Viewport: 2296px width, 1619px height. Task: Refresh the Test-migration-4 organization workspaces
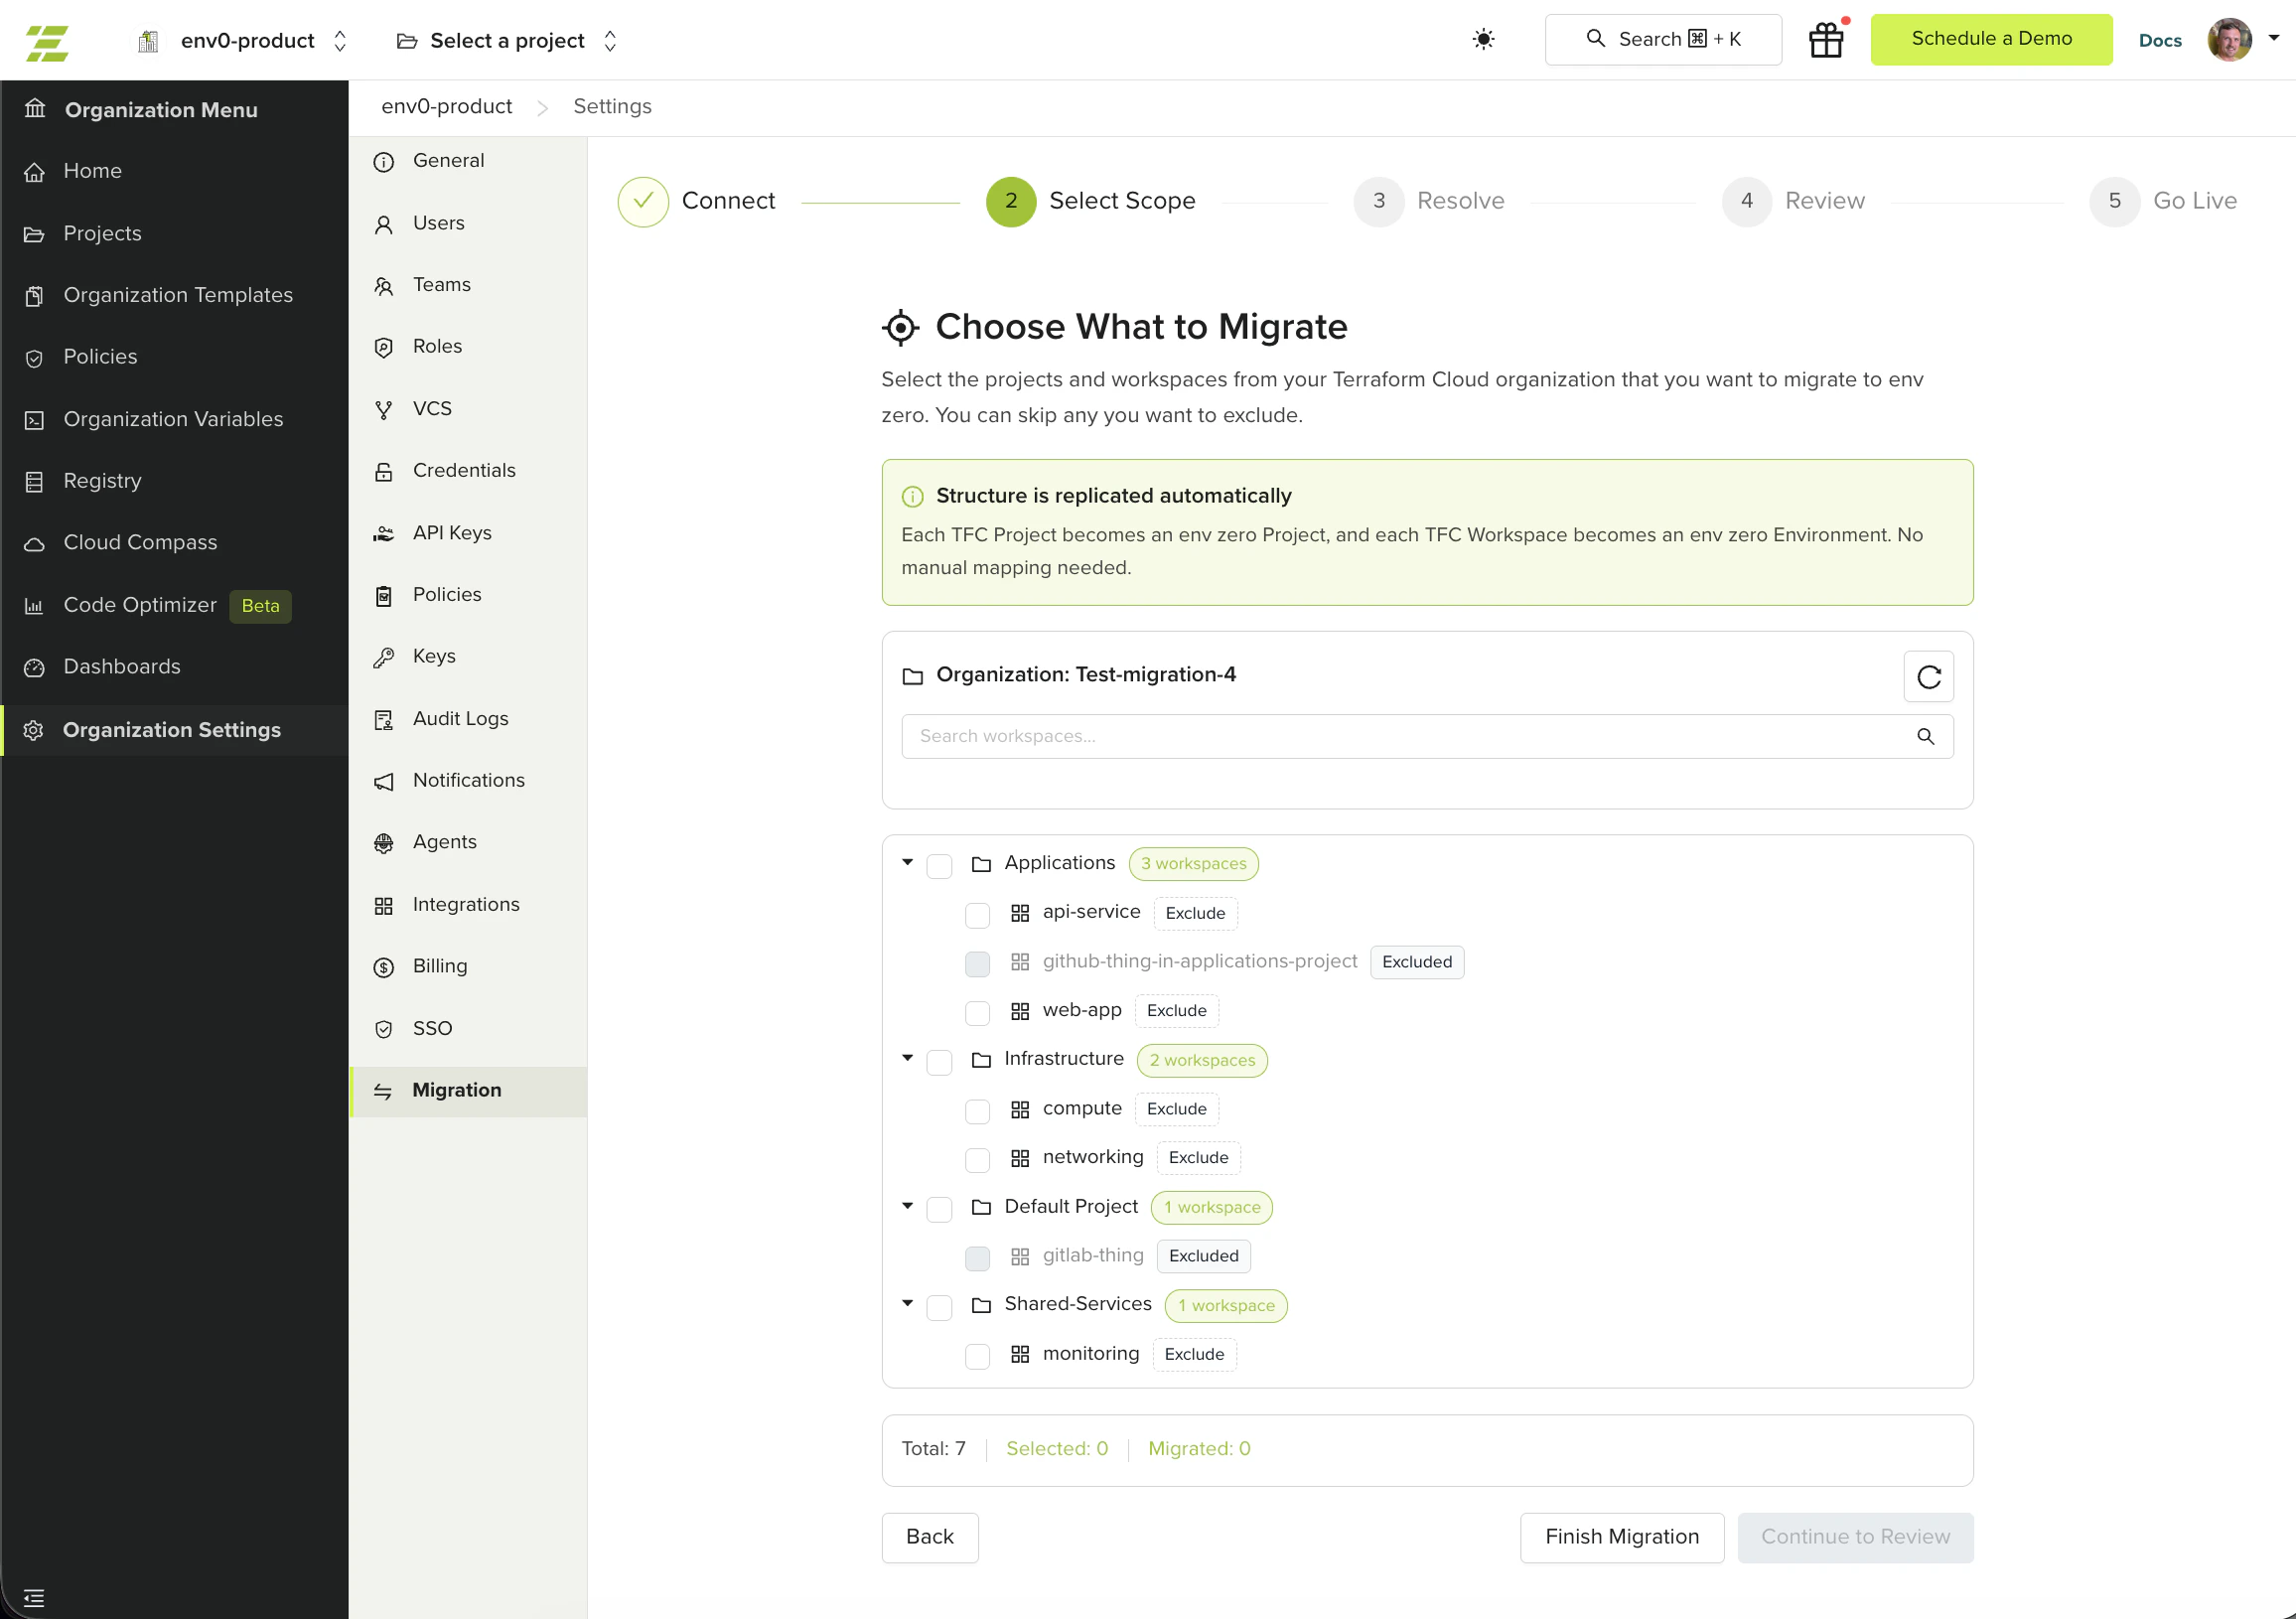1929,676
